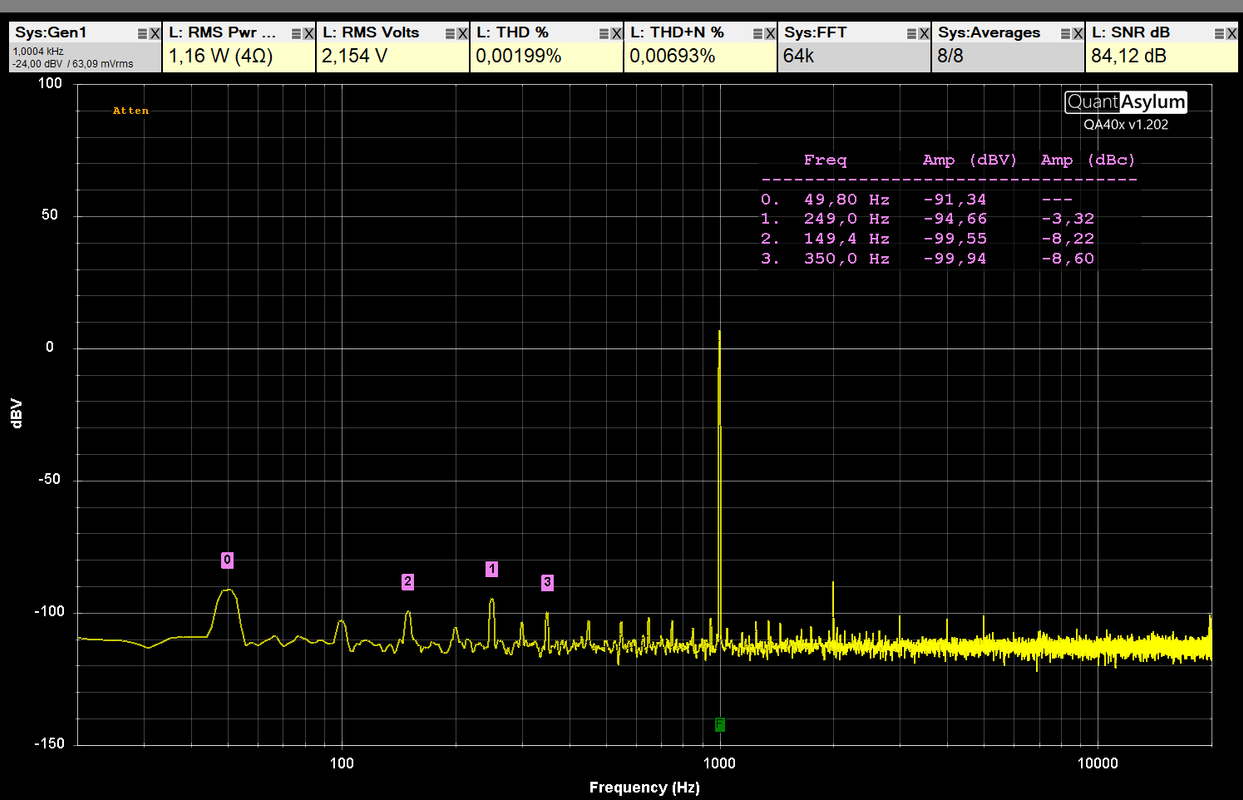Select peak marker 1 on the spectrum
1243x800 pixels.
pos(491,569)
